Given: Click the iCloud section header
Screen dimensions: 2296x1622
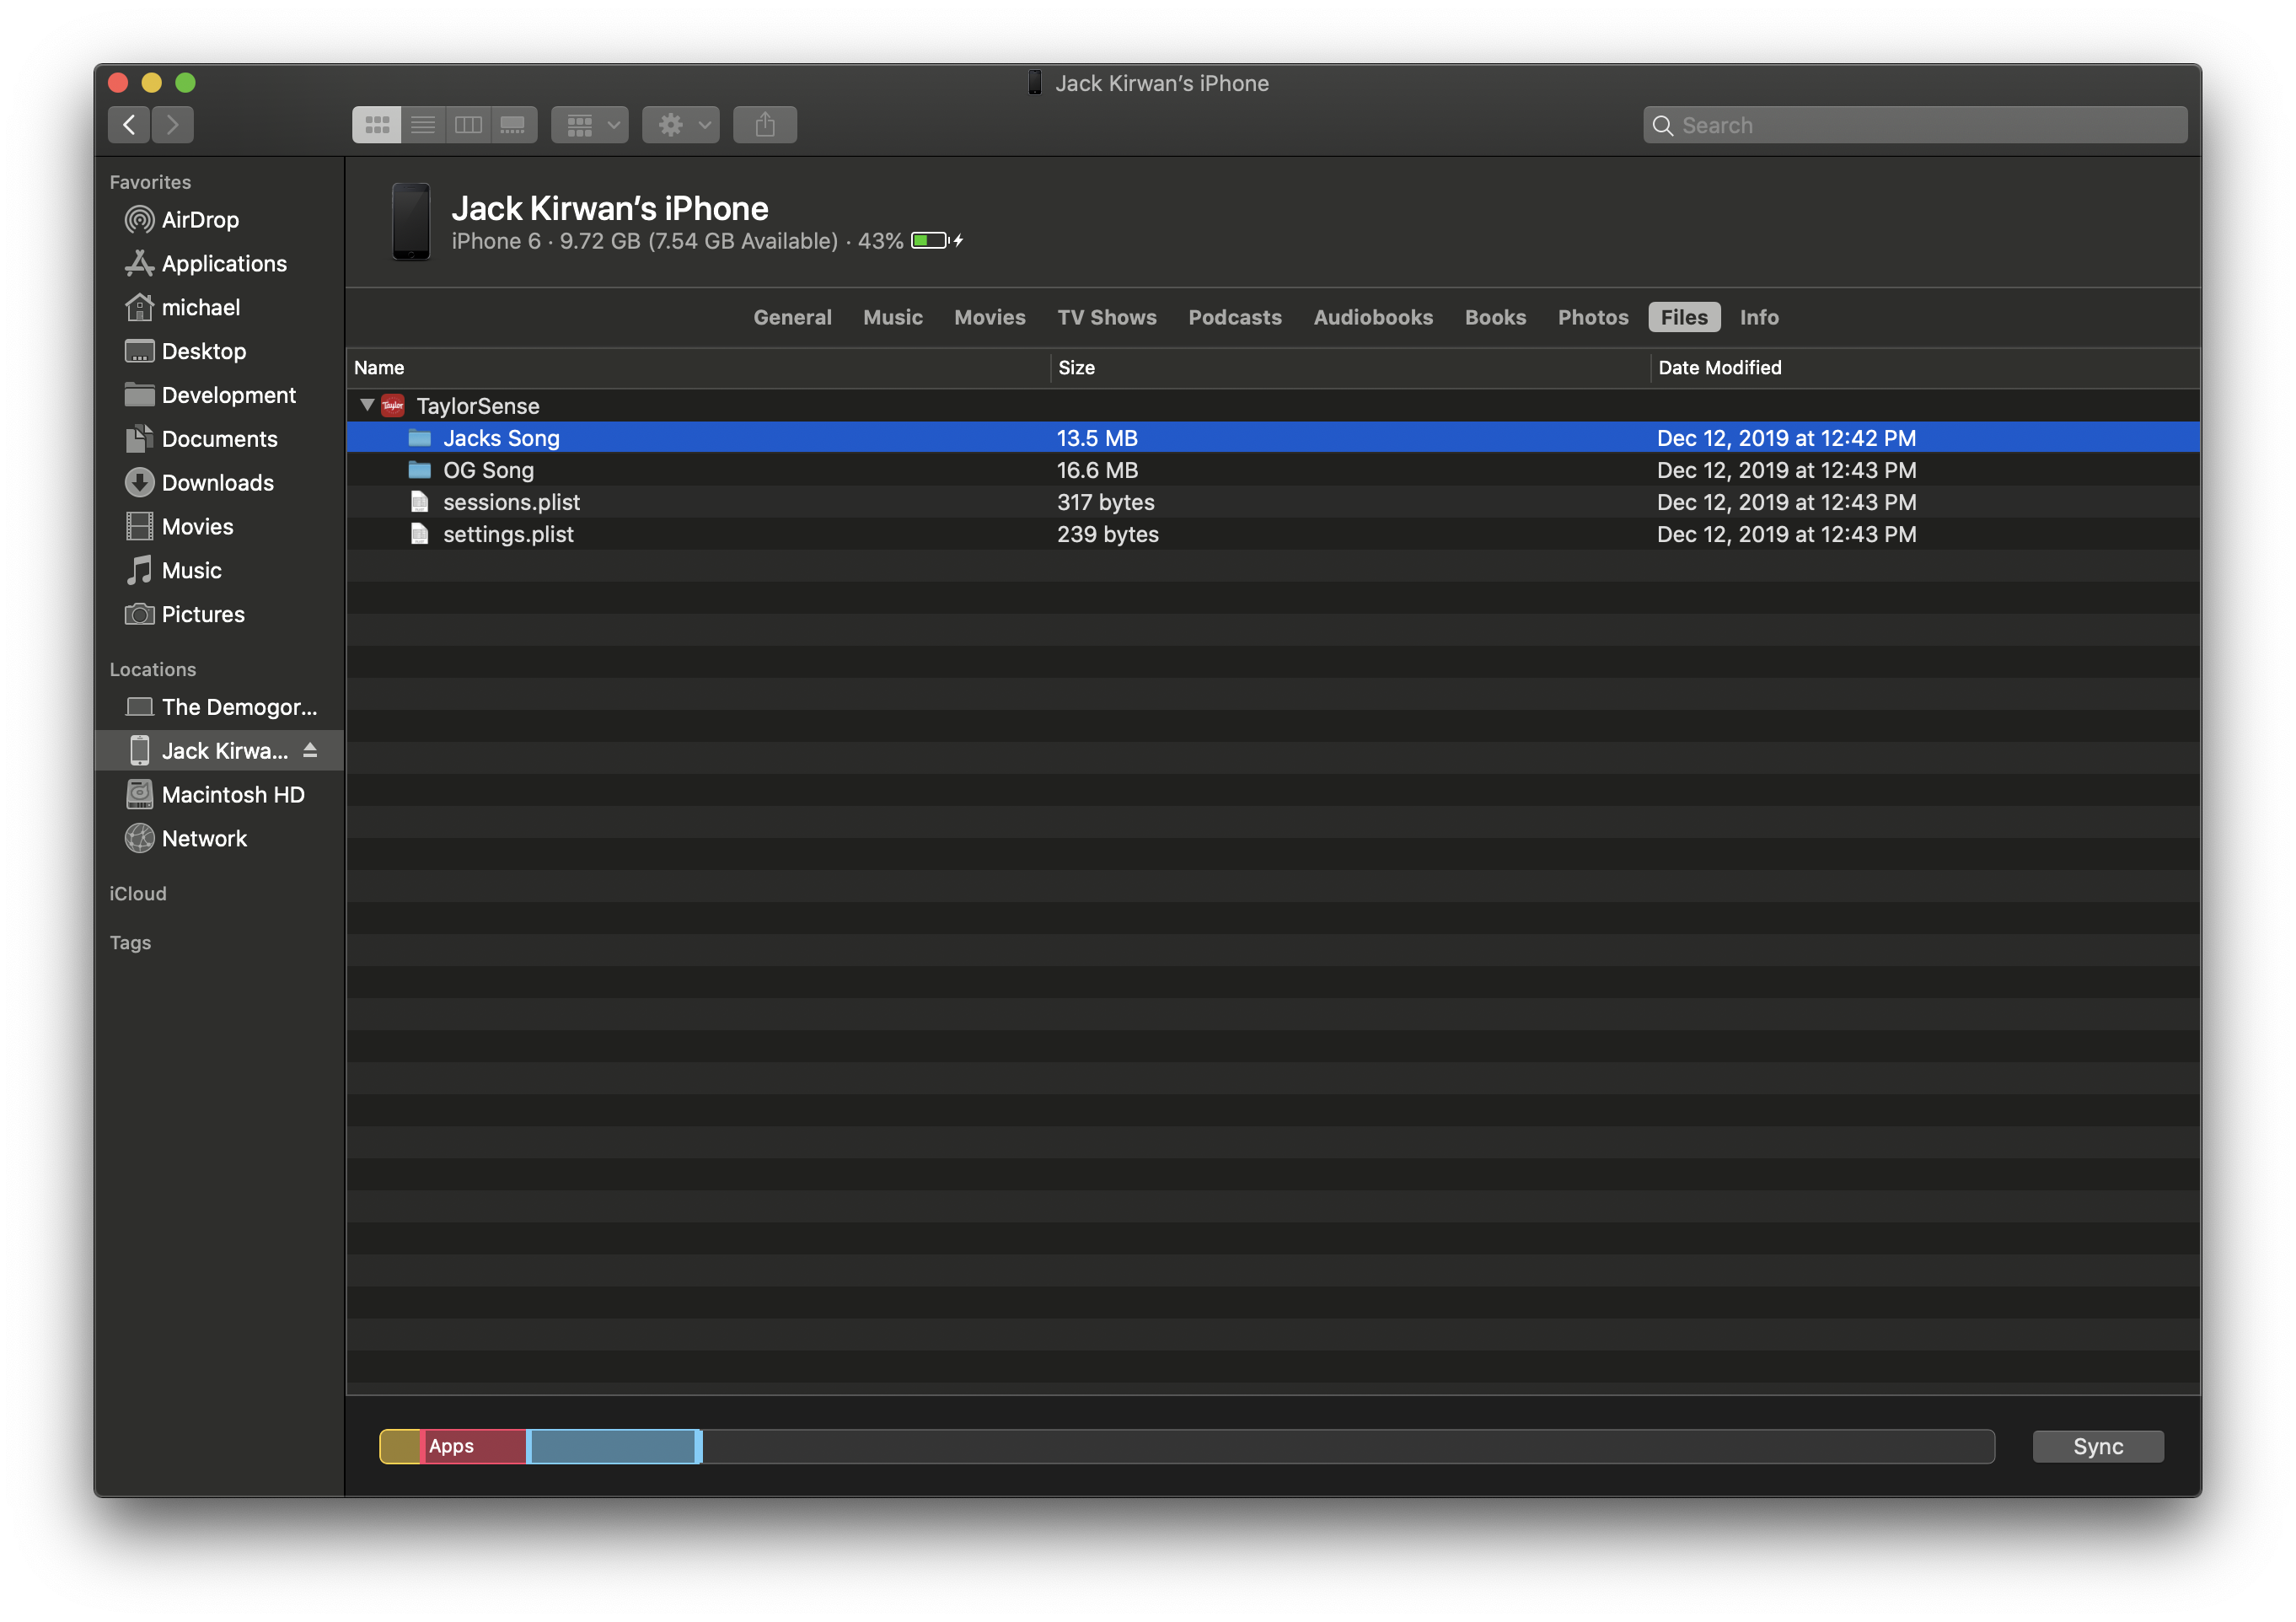Looking at the screenshot, I should tap(138, 894).
